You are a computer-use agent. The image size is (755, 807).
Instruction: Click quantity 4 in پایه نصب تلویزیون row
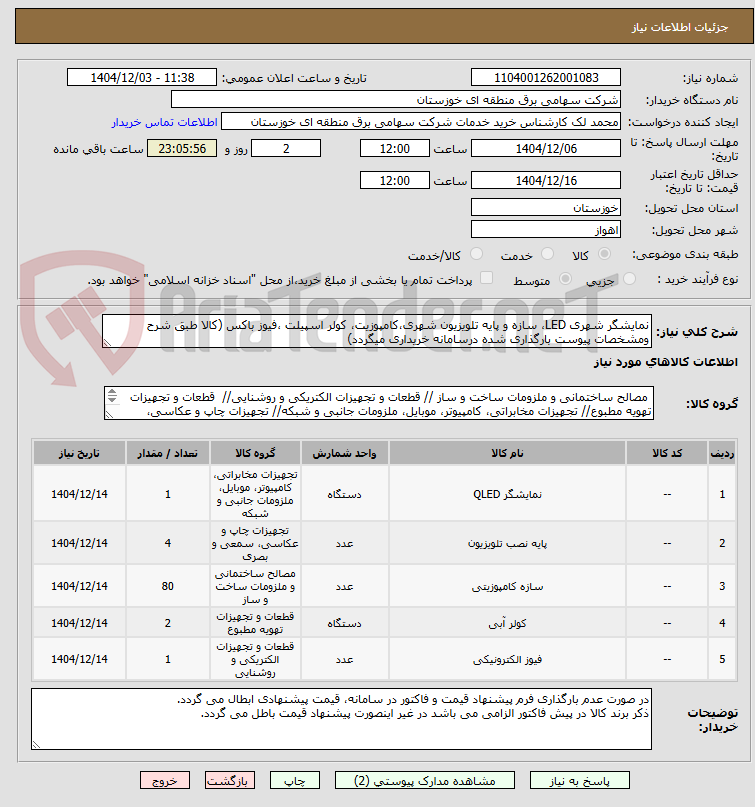click(167, 543)
